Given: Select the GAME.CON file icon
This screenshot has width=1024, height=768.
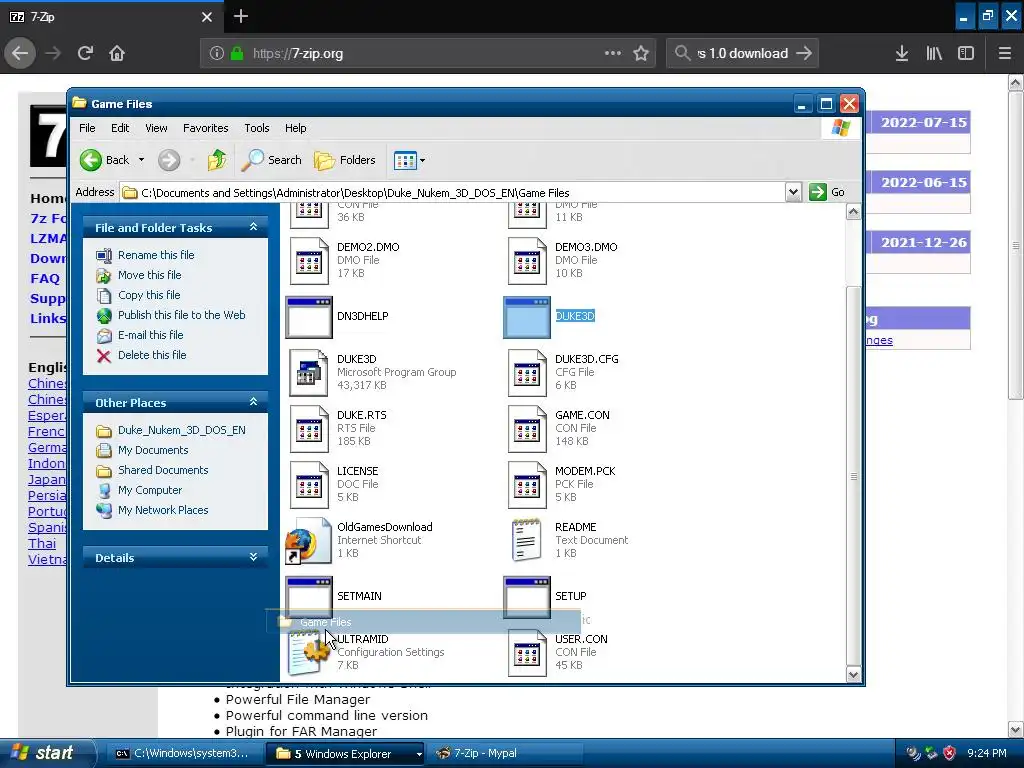Looking at the screenshot, I should point(527,429).
